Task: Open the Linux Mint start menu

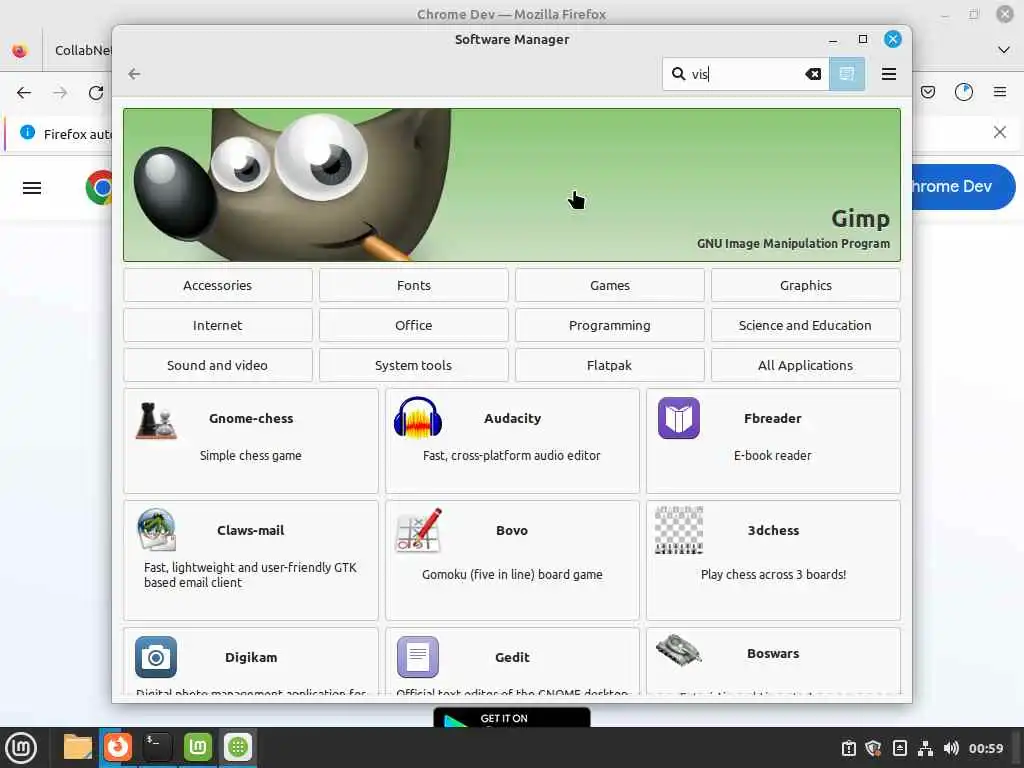Action: [21, 748]
